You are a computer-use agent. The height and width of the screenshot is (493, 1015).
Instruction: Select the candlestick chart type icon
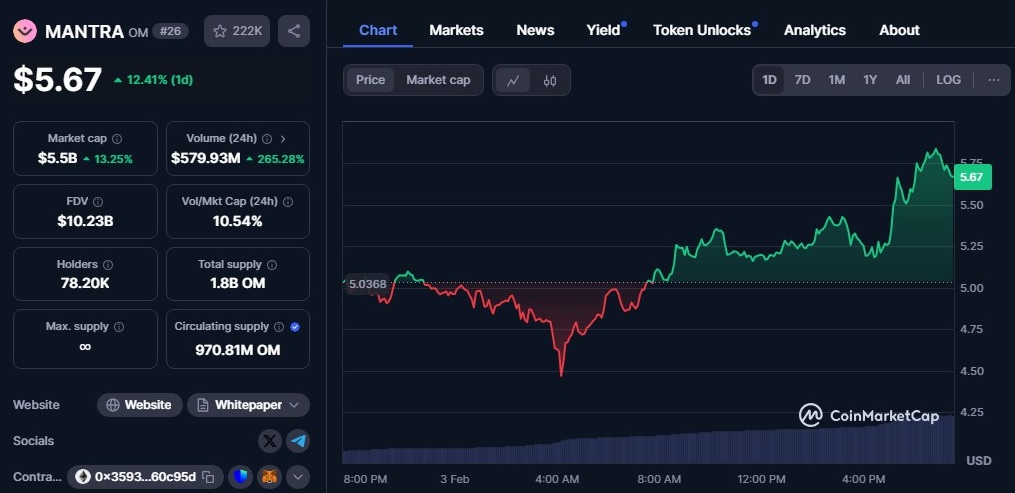tap(550, 80)
